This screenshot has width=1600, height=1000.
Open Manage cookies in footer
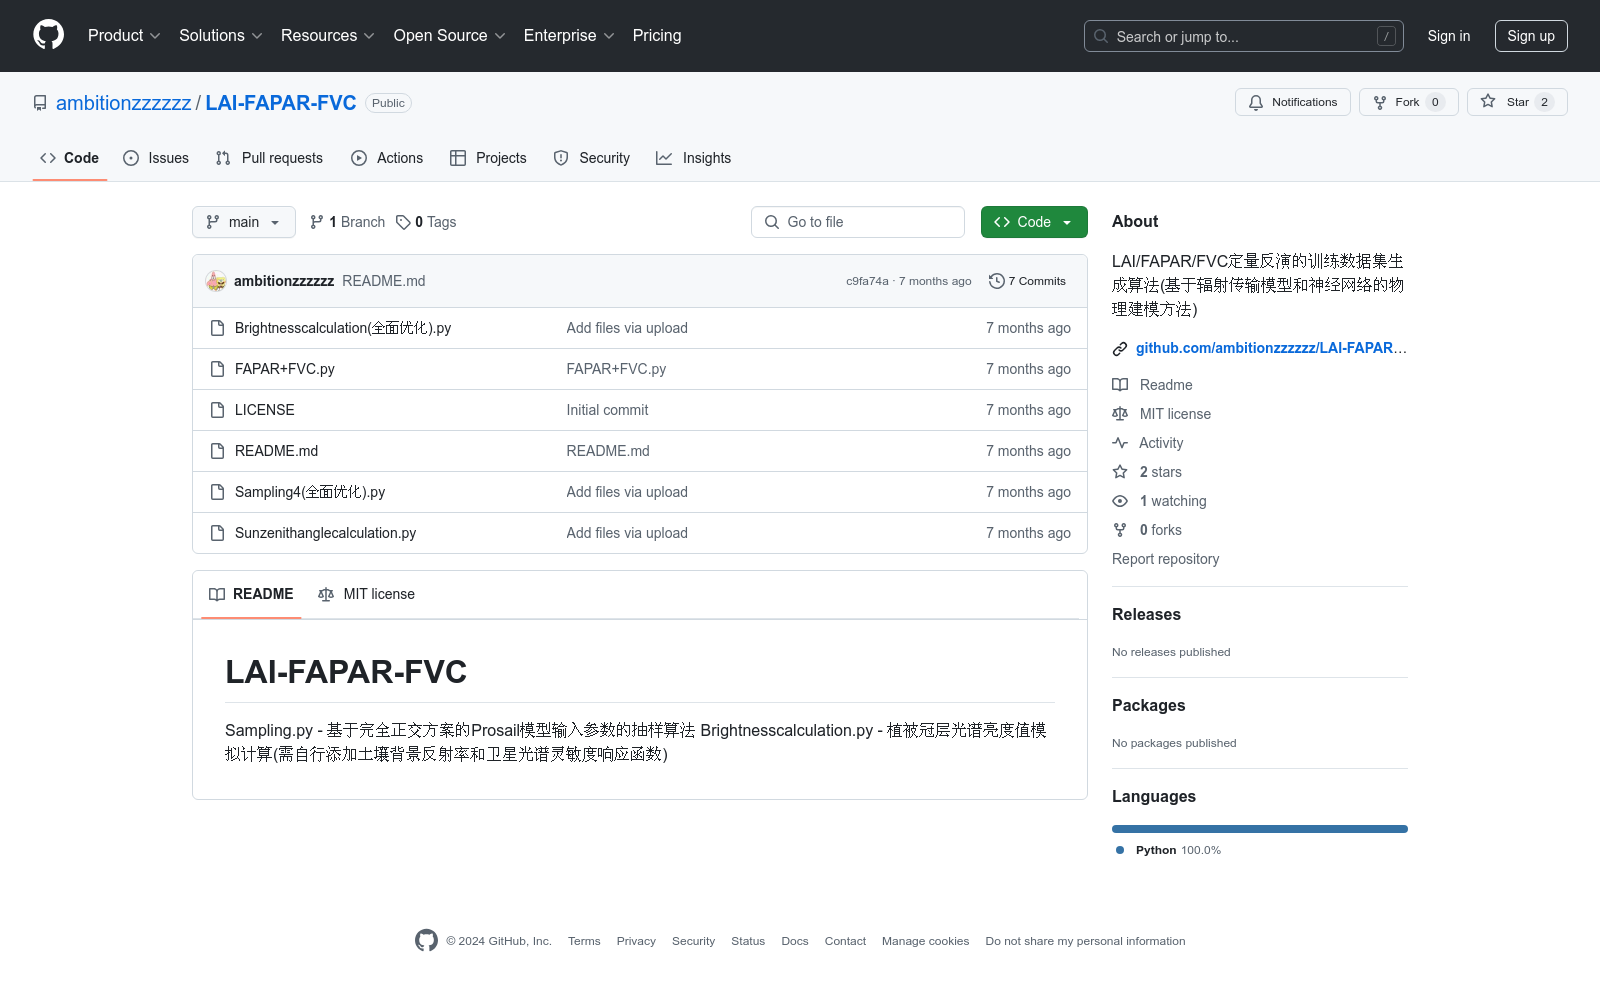[925, 941]
